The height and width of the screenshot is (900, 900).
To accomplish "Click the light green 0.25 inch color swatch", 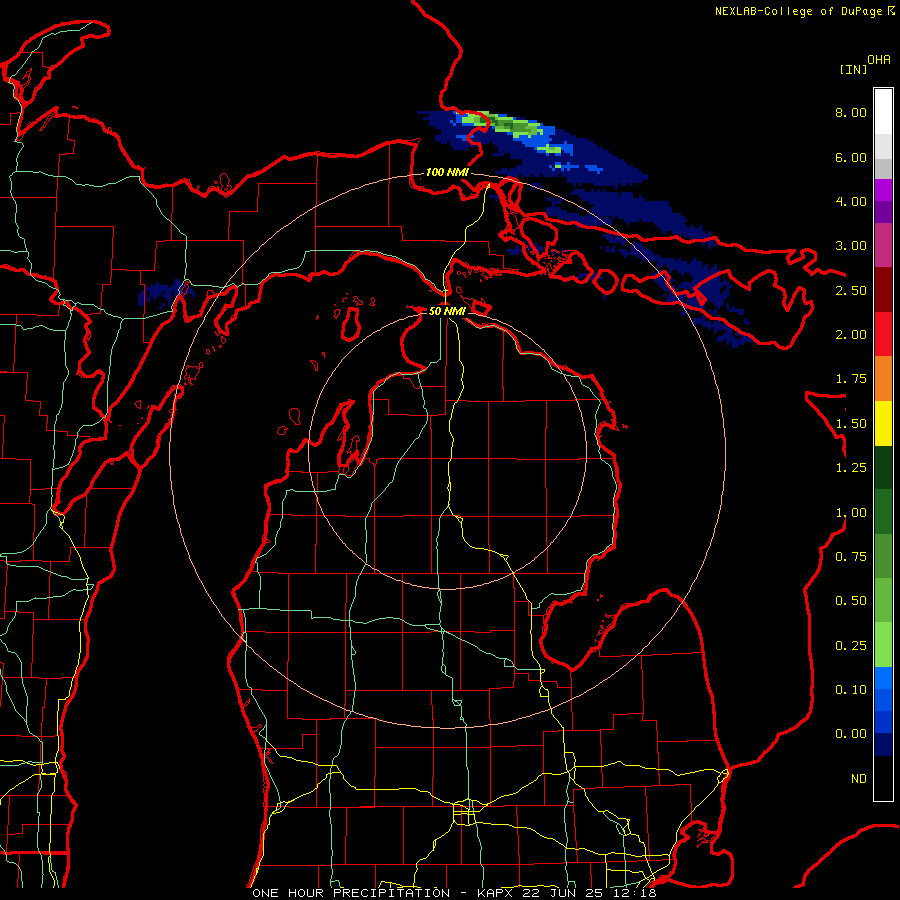I will [x=883, y=645].
